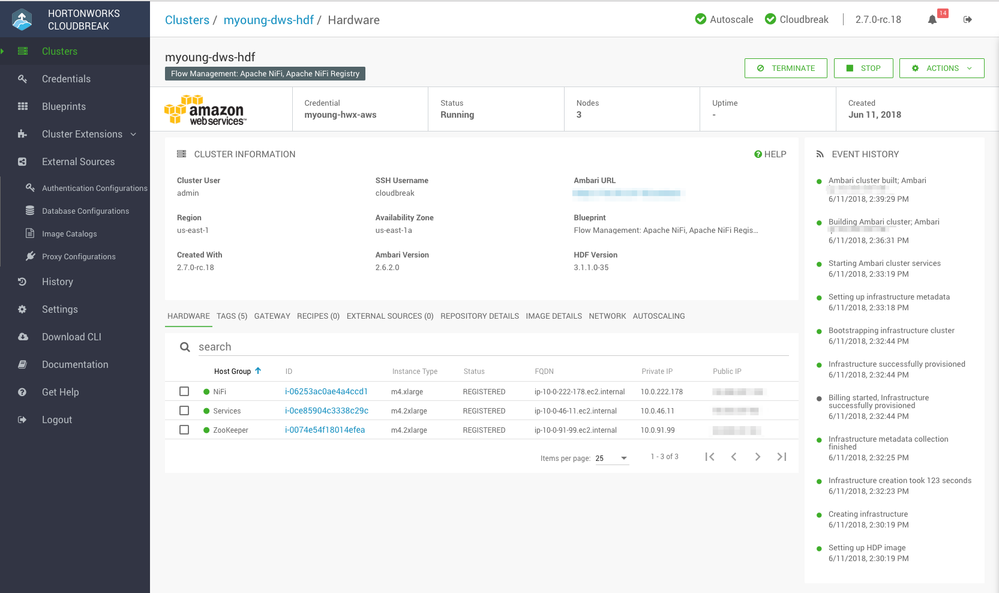Screen dimensions: 999x593
Task: Click the Cloudbreak green check icon
Action: [x=770, y=19]
